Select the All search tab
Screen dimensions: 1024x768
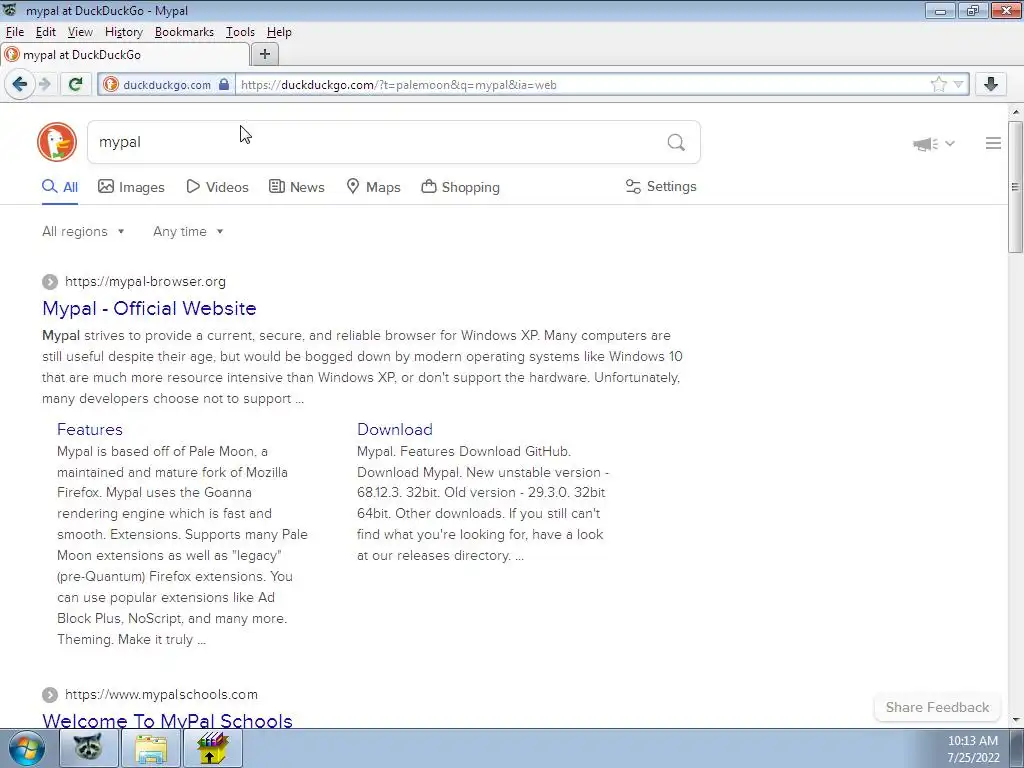coord(60,187)
